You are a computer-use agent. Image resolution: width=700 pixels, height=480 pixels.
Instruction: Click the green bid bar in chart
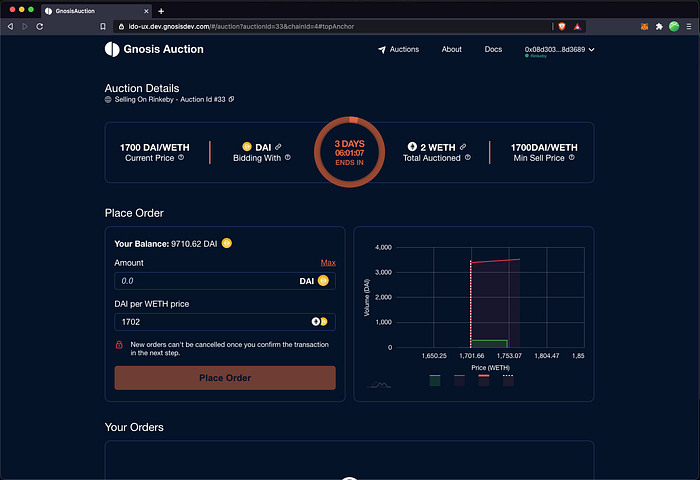click(x=489, y=343)
